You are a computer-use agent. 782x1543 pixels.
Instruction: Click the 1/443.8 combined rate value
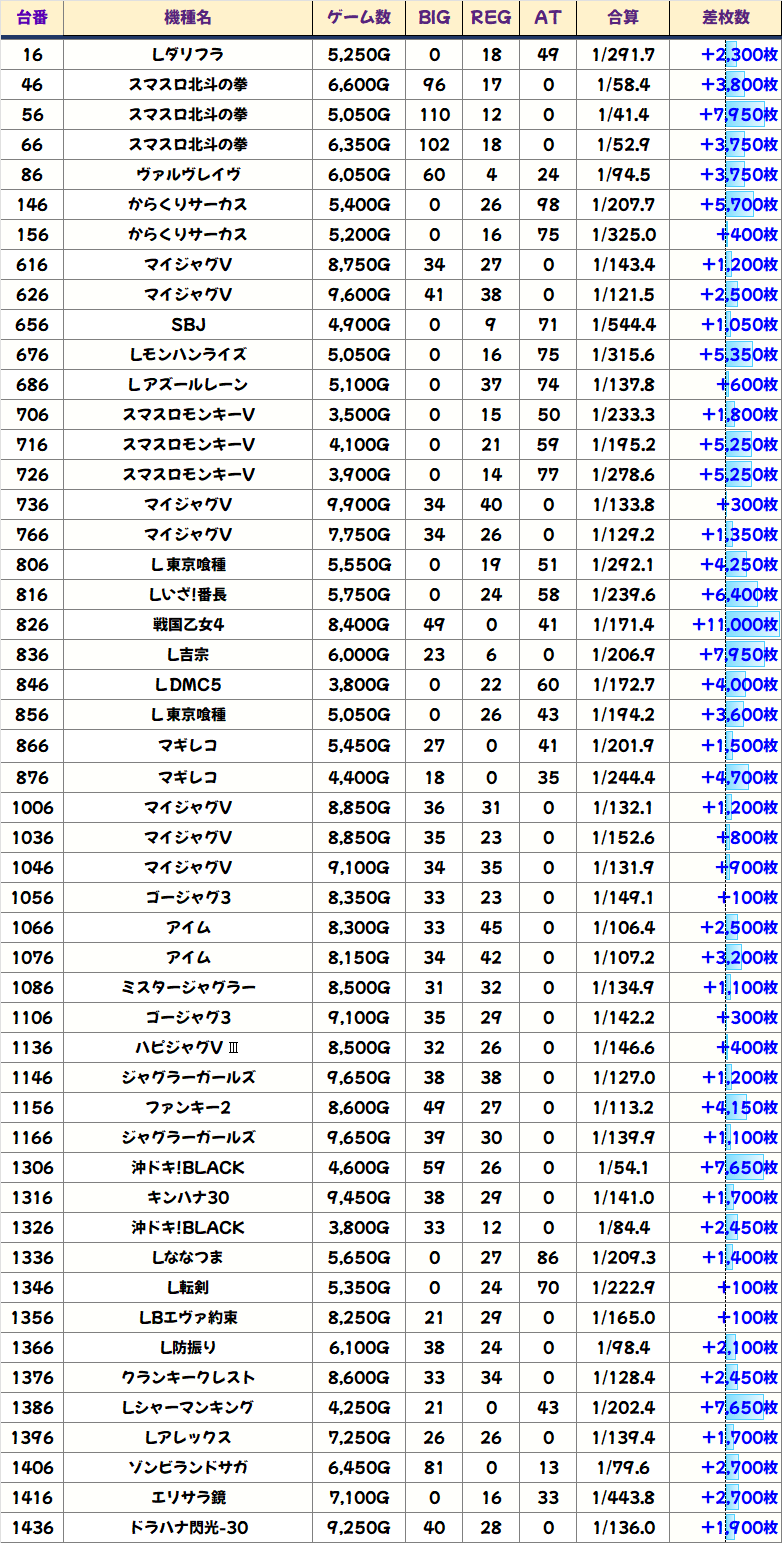click(623, 1498)
